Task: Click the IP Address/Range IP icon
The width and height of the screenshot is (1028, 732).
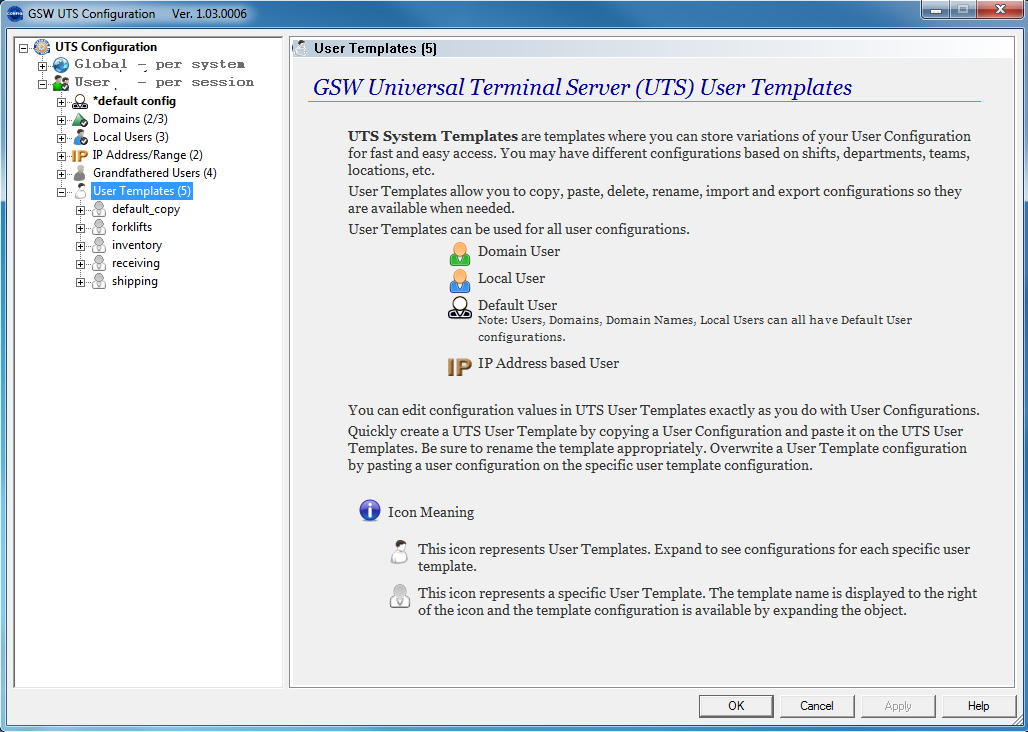Action: 80,156
